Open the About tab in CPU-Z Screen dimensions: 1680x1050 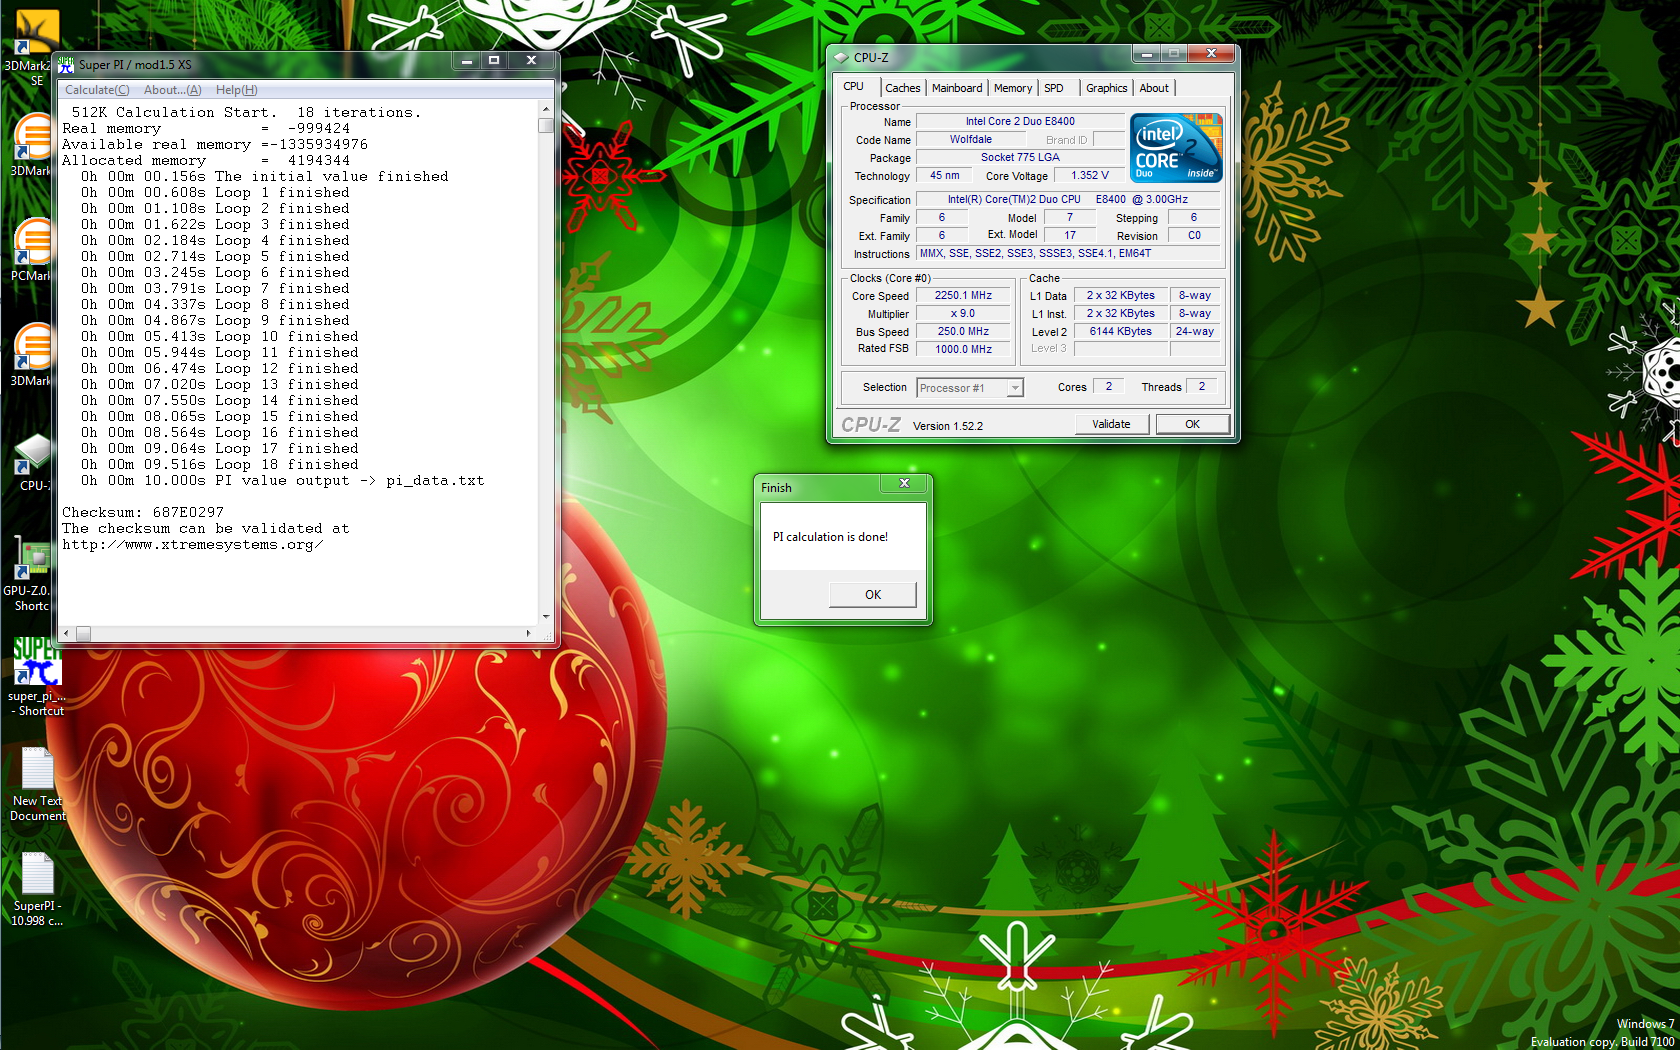coord(1154,88)
